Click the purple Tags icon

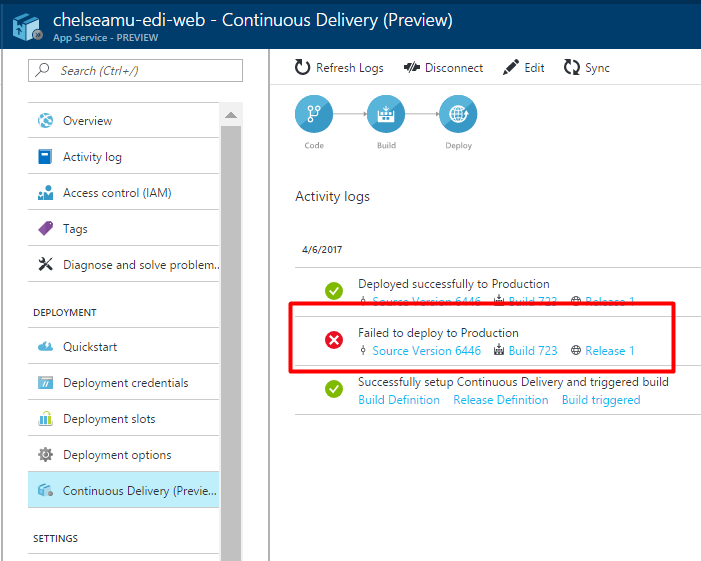pos(45,228)
